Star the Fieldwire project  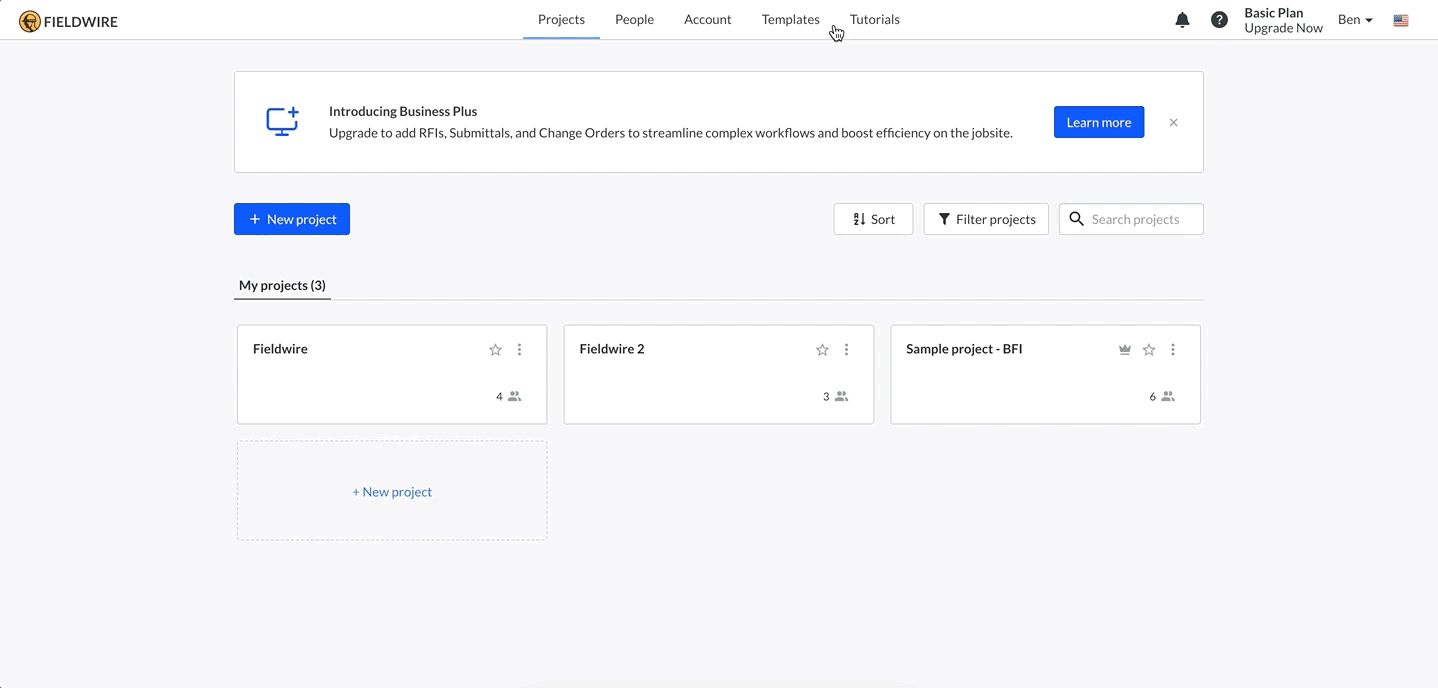[495, 350]
